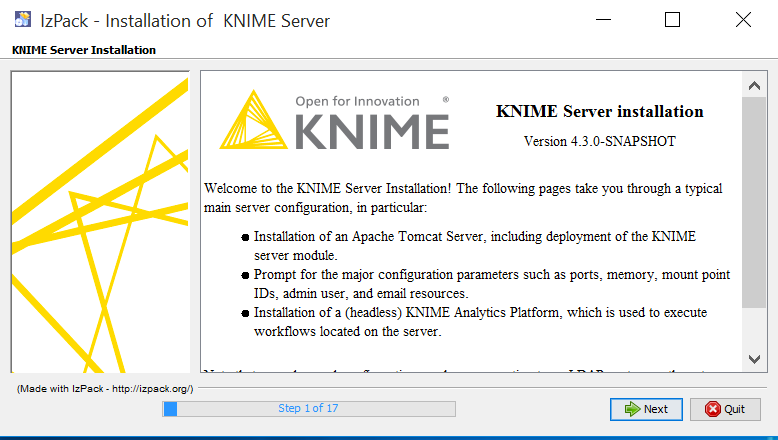
Task: Click the 'Made with IzPack' footer text
Action: (105, 389)
